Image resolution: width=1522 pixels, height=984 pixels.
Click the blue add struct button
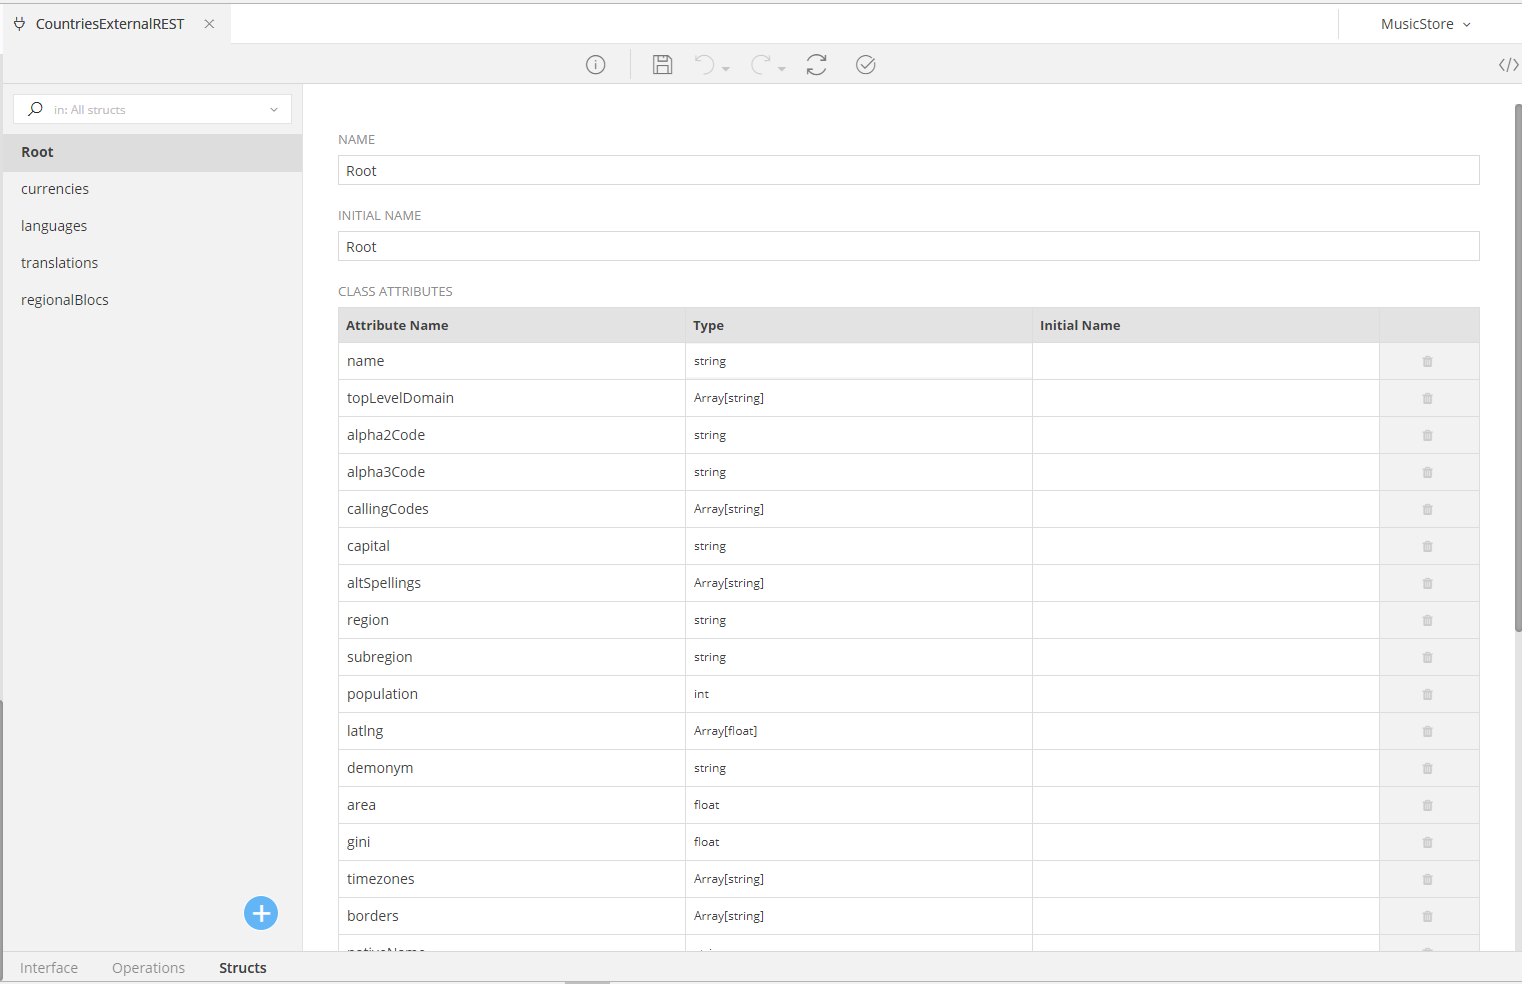tap(261, 913)
